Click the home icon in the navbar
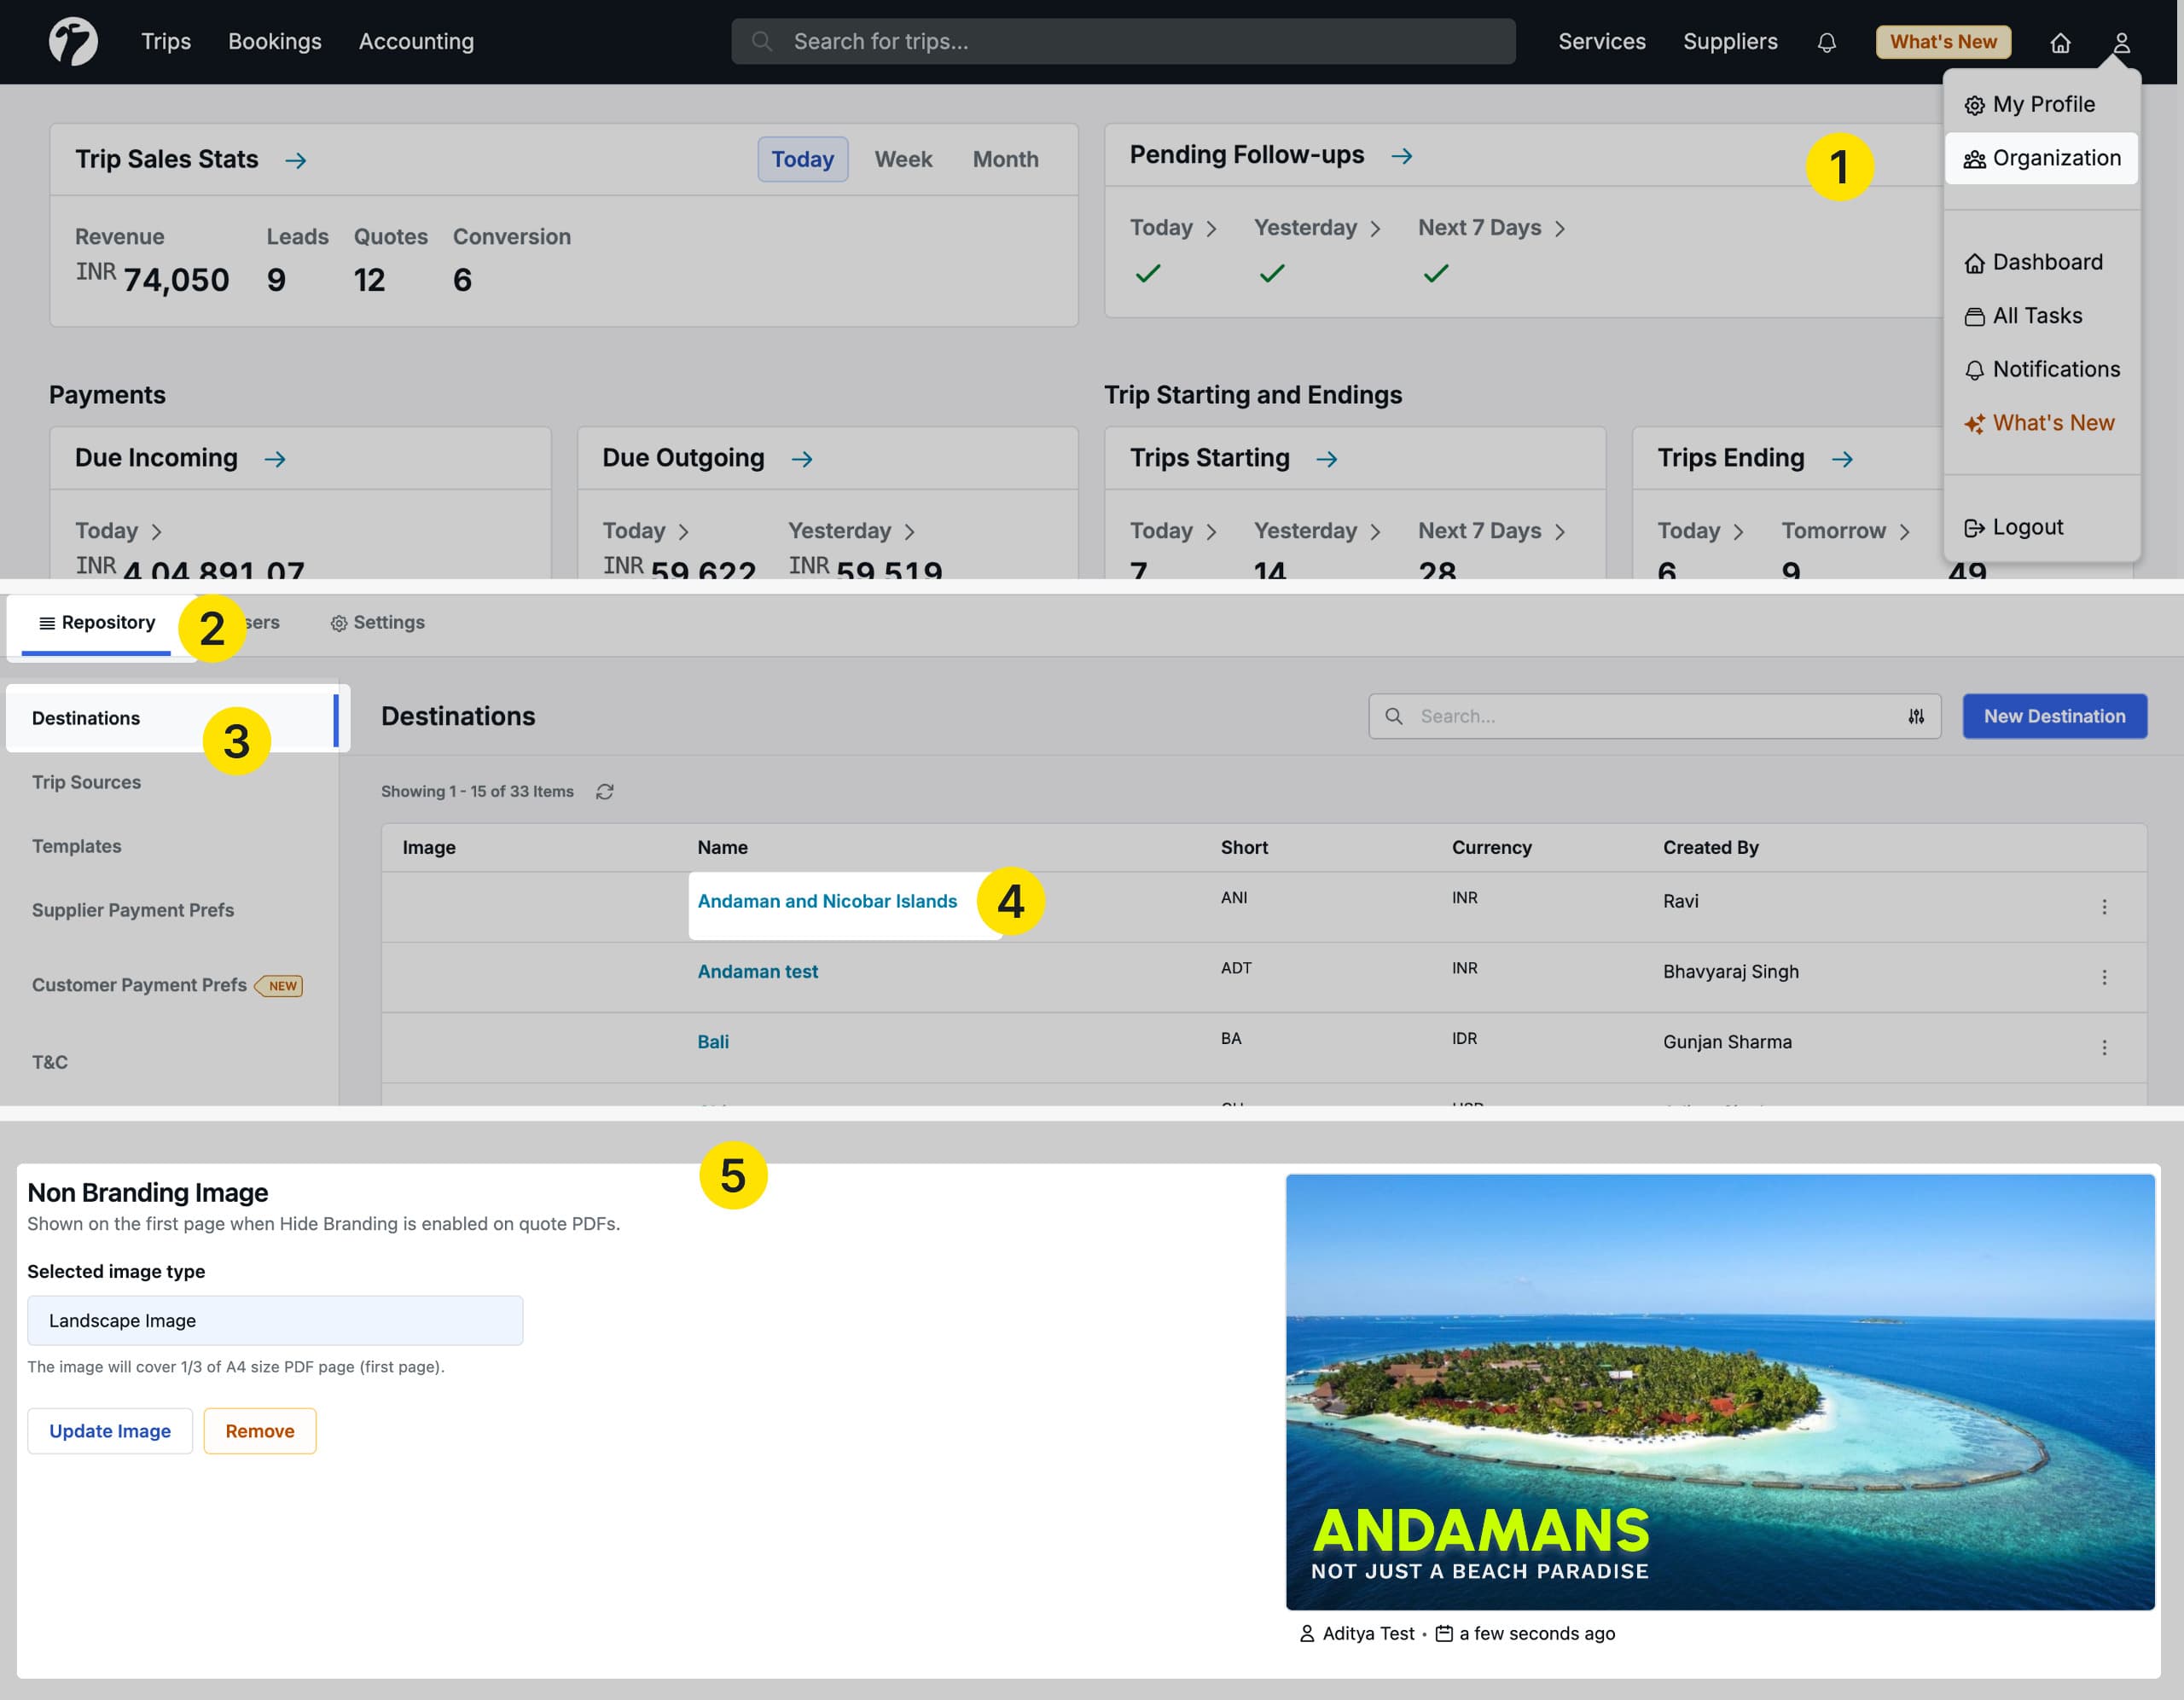Viewport: 2184px width, 1700px height. (2060, 42)
